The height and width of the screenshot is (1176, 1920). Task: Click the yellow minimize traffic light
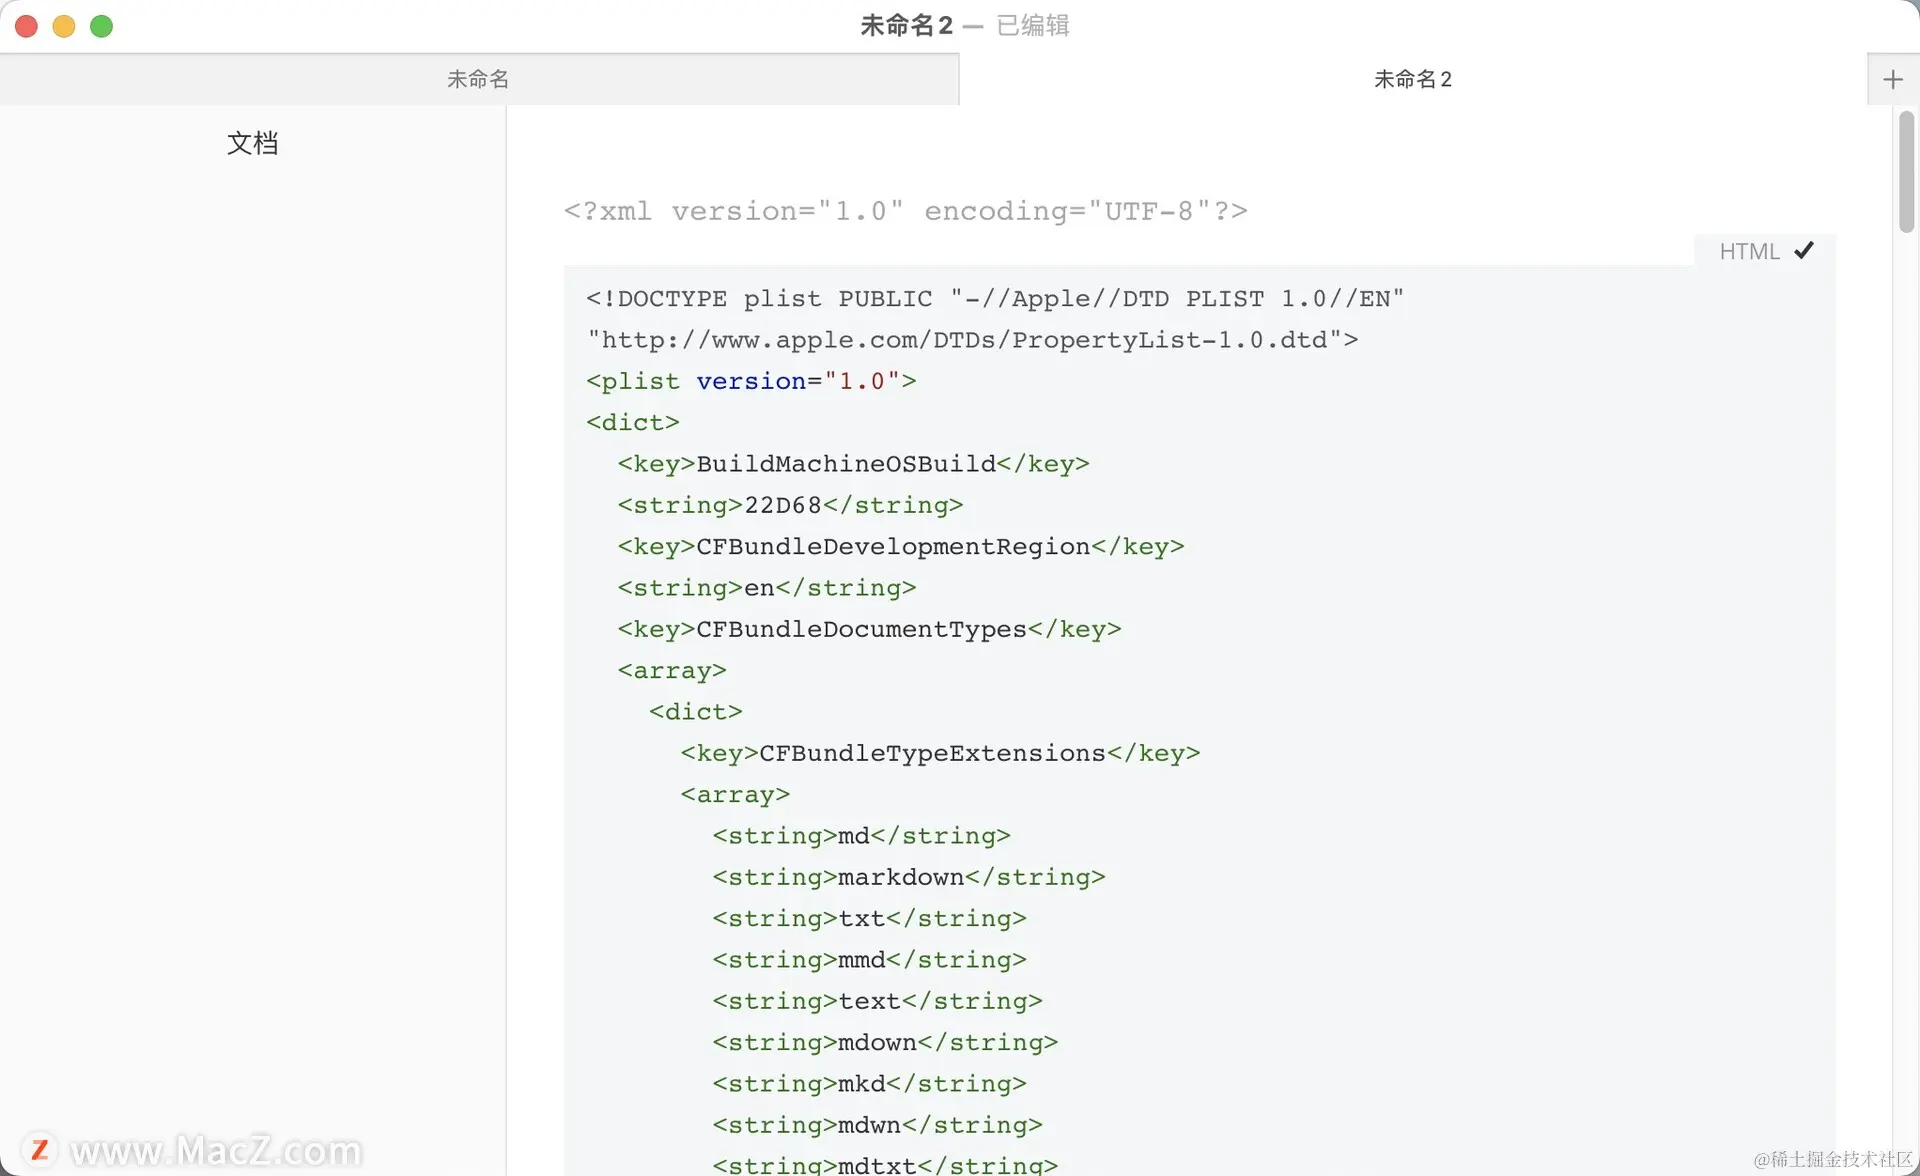pyautogui.click(x=63, y=26)
